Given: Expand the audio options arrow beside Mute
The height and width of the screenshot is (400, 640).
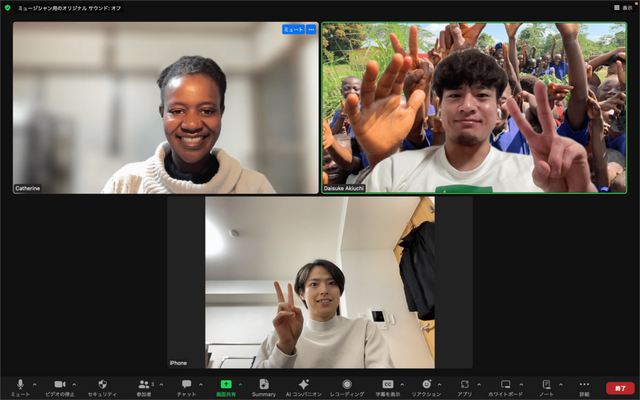Looking at the screenshot, I should coord(34,384).
